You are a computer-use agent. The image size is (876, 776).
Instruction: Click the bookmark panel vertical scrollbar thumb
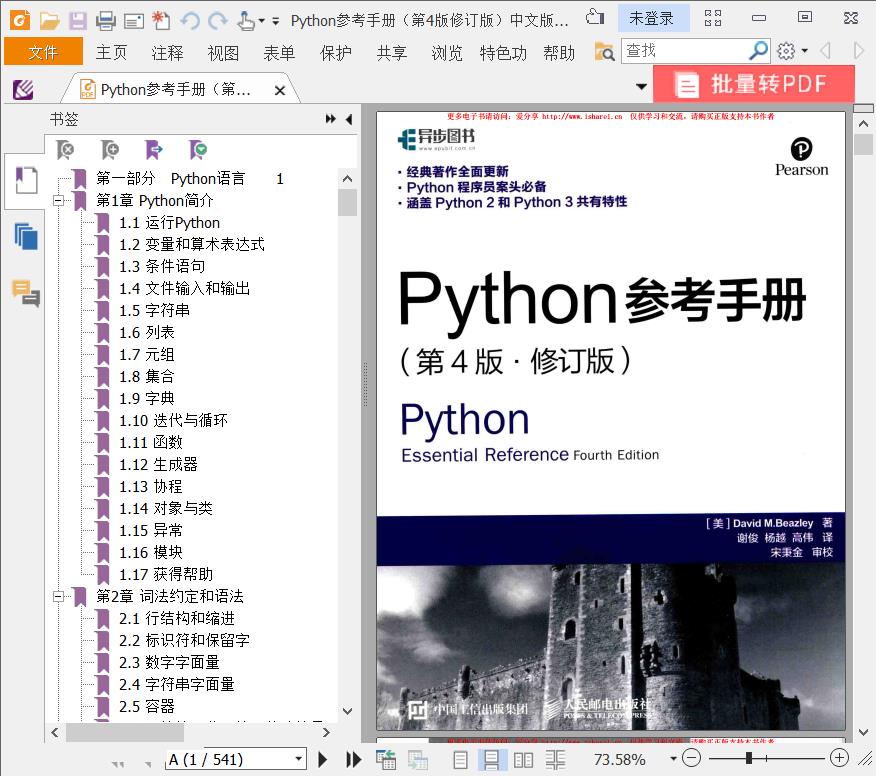pyautogui.click(x=347, y=202)
